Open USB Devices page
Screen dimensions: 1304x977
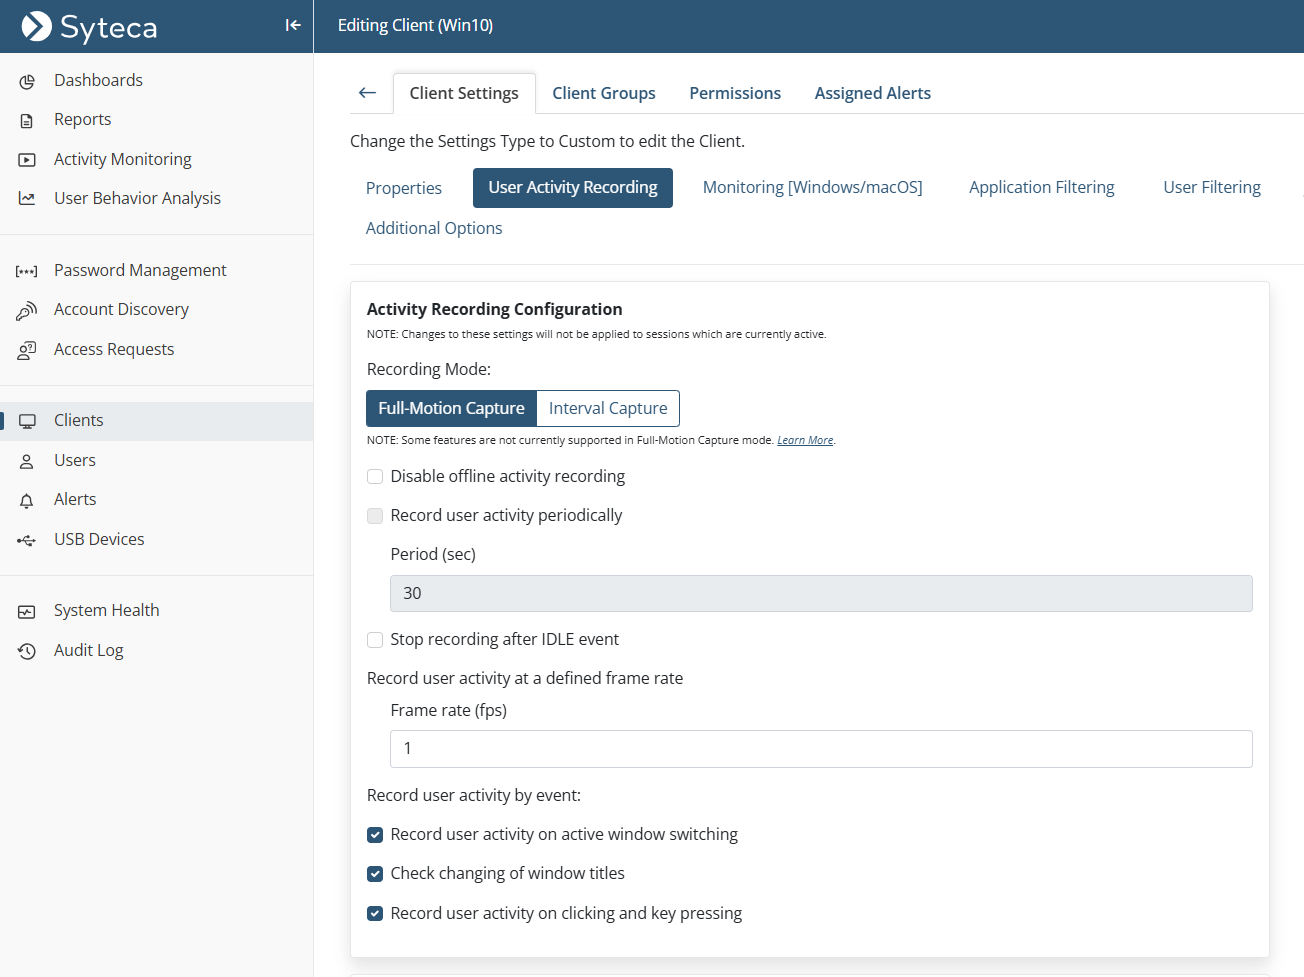coord(99,539)
